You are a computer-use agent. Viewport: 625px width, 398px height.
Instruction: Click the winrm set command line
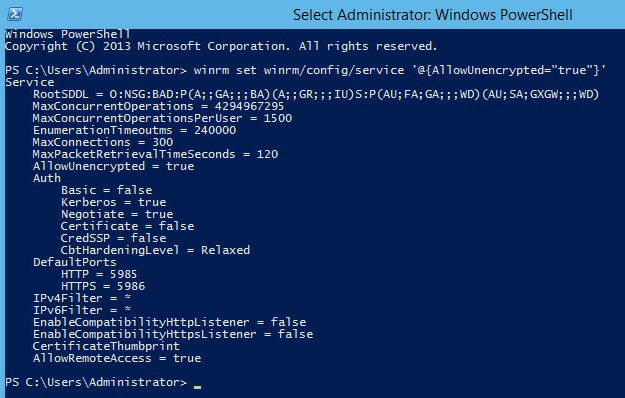tap(305, 70)
